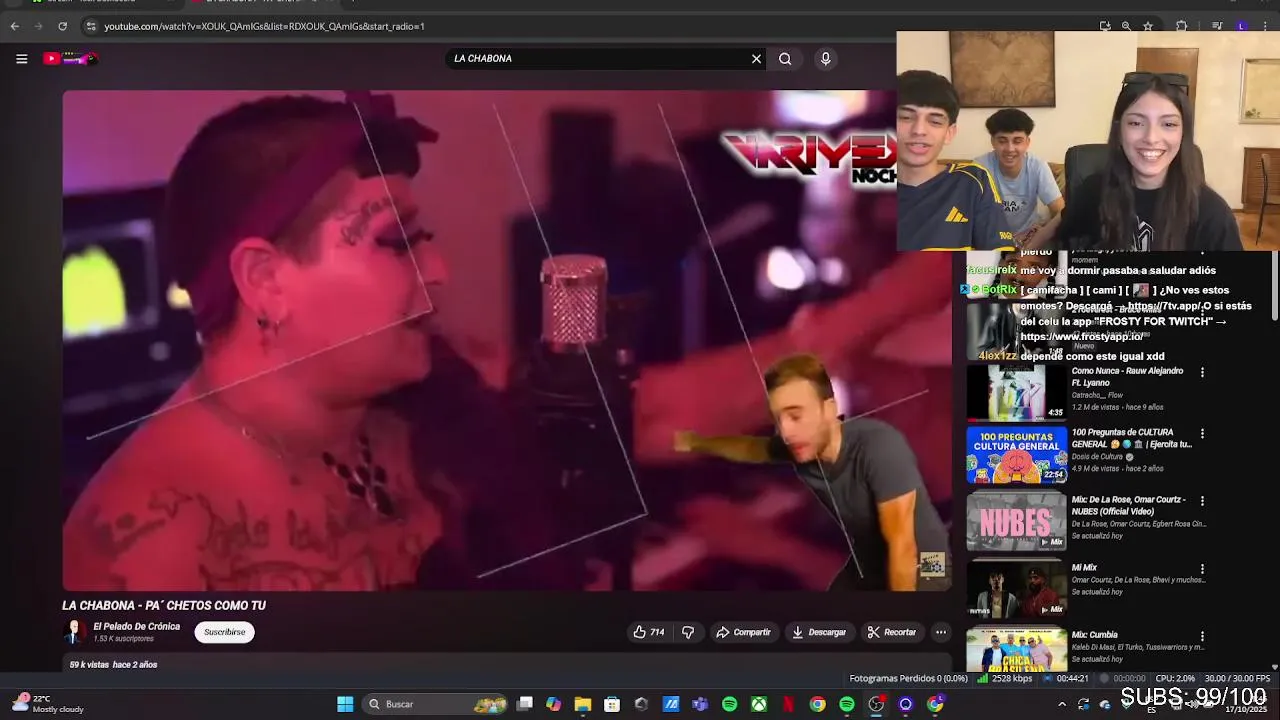Clear the search text with the X

[756, 59]
